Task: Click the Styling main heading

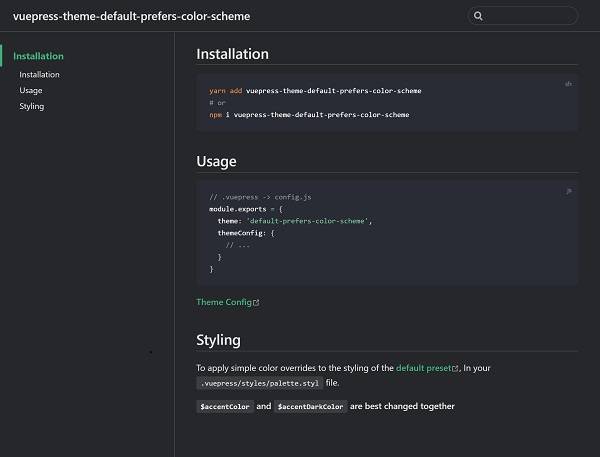Action: (x=218, y=340)
